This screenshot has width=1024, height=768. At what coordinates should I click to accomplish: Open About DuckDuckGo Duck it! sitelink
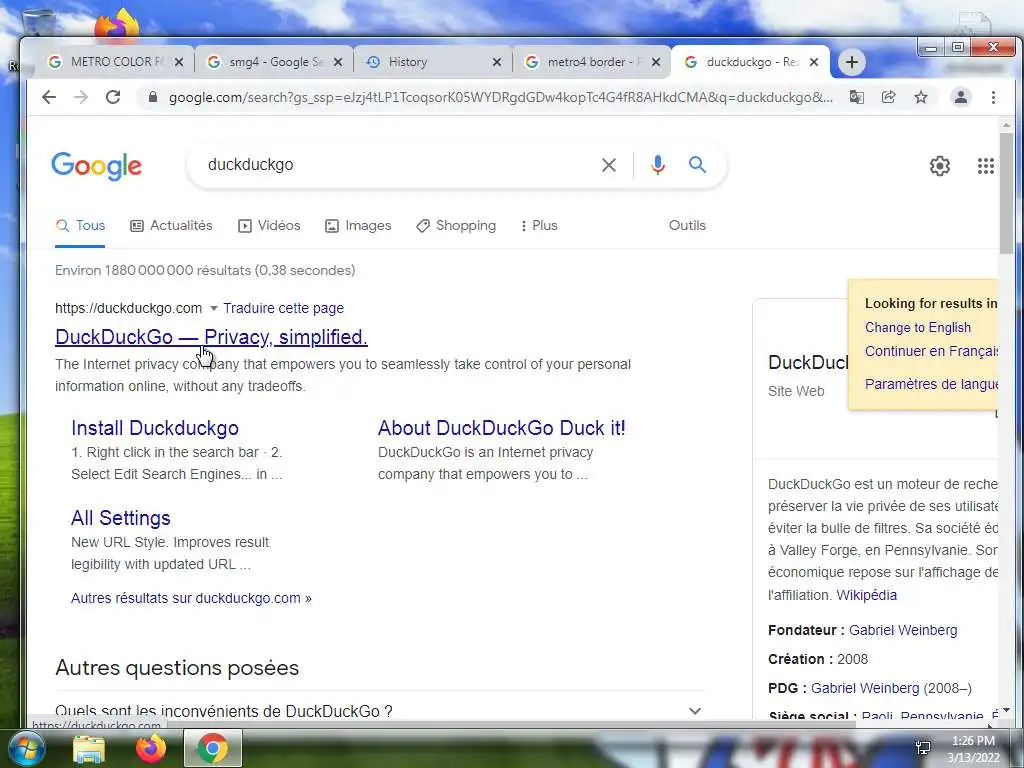click(x=502, y=428)
